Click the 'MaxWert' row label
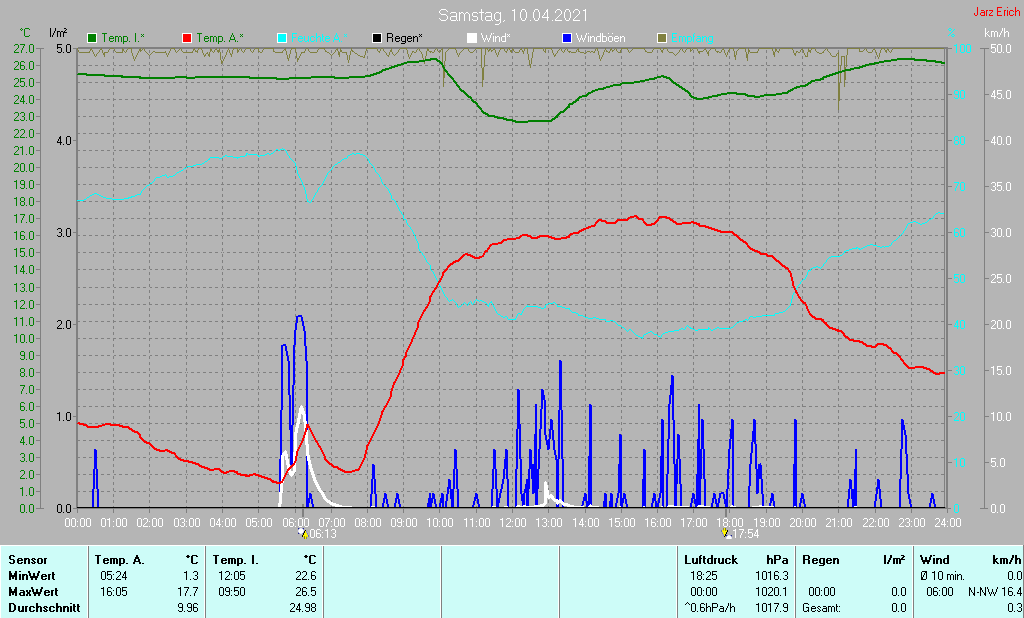 click(x=33, y=592)
